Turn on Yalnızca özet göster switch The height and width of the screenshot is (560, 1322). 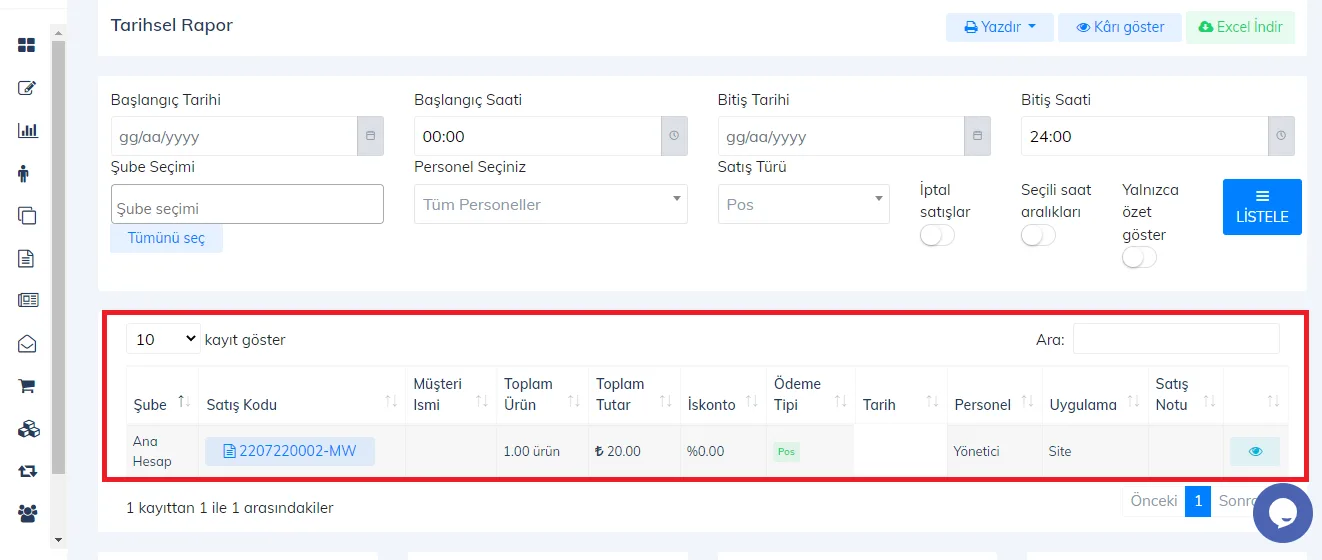click(1139, 258)
